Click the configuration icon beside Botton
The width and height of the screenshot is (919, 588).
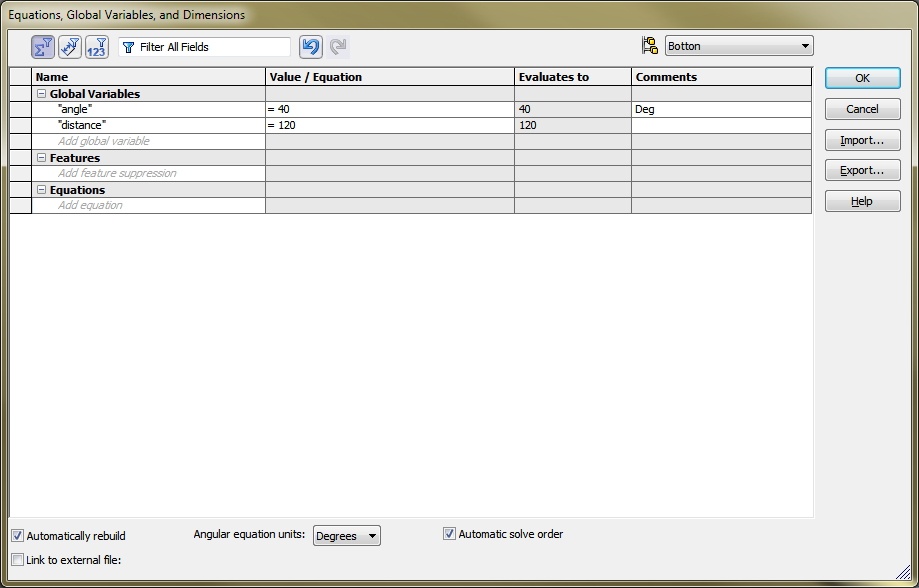[650, 46]
